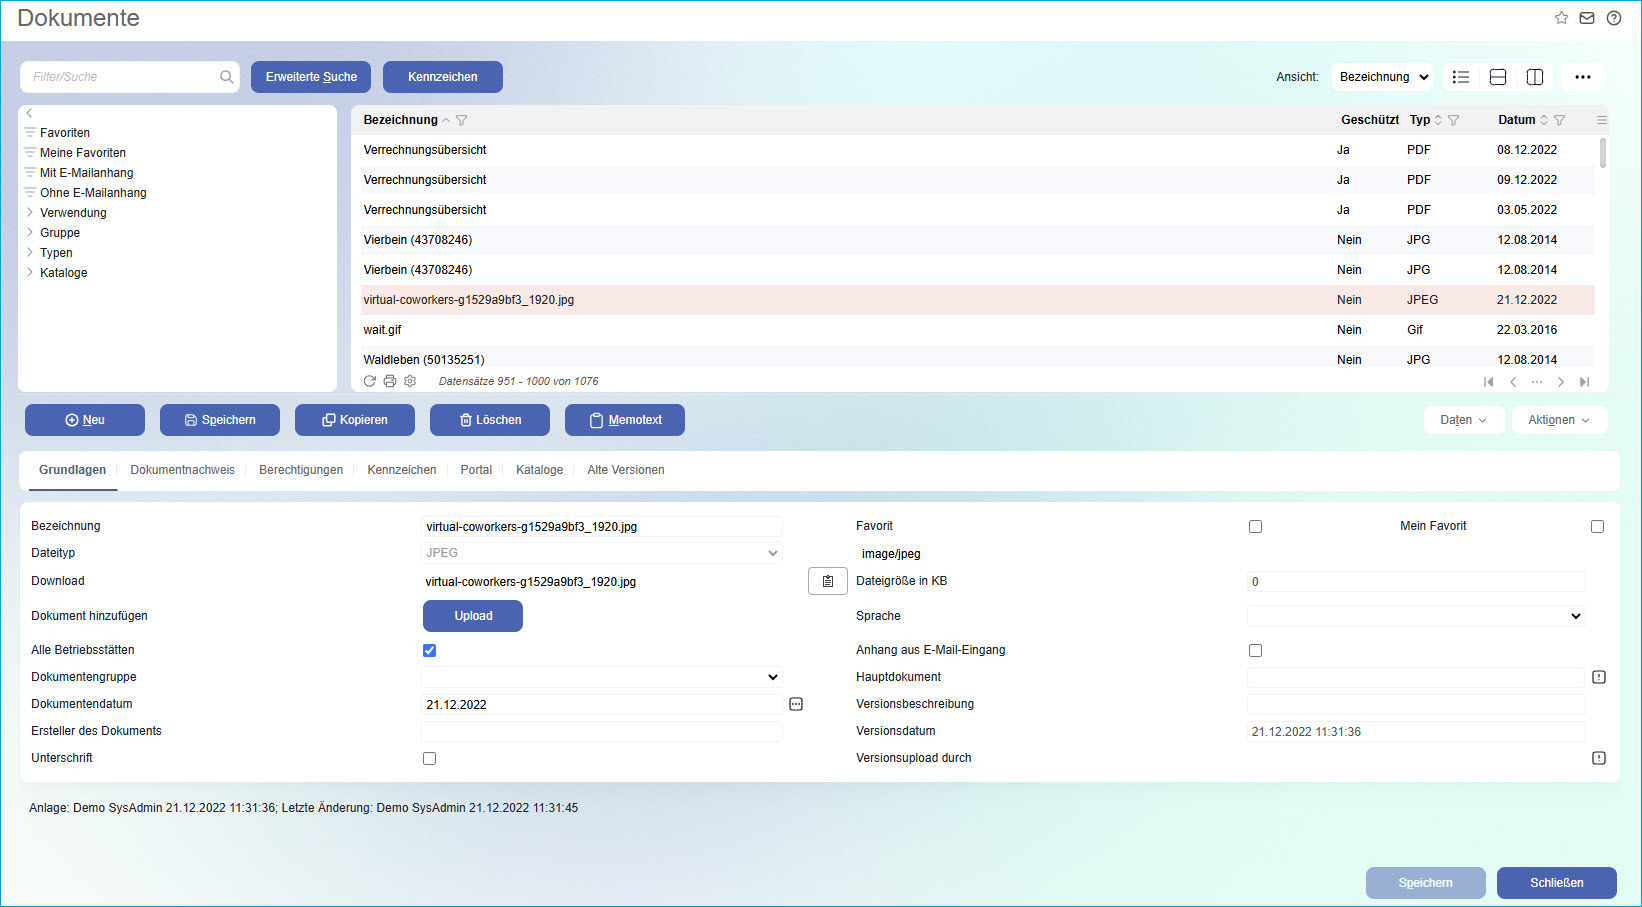Enable the Favorit checkbox
This screenshot has width=1642, height=907.
click(1255, 526)
